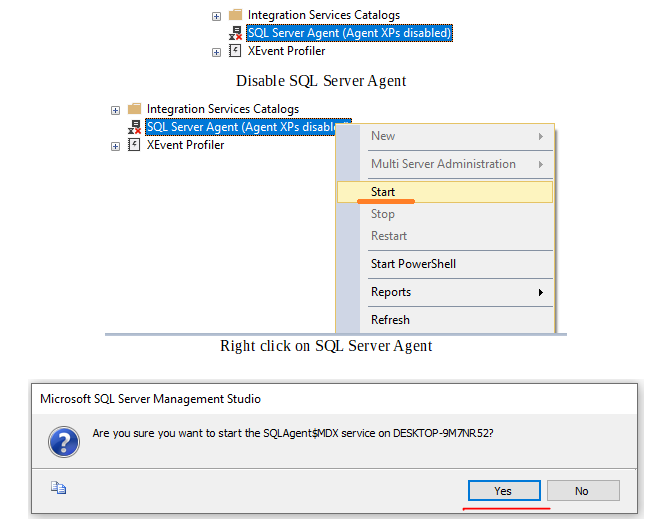Screen dimensions: 659x520
Task: Click caption Right click on SQL Server Agent
Action: pyautogui.click(x=326, y=346)
